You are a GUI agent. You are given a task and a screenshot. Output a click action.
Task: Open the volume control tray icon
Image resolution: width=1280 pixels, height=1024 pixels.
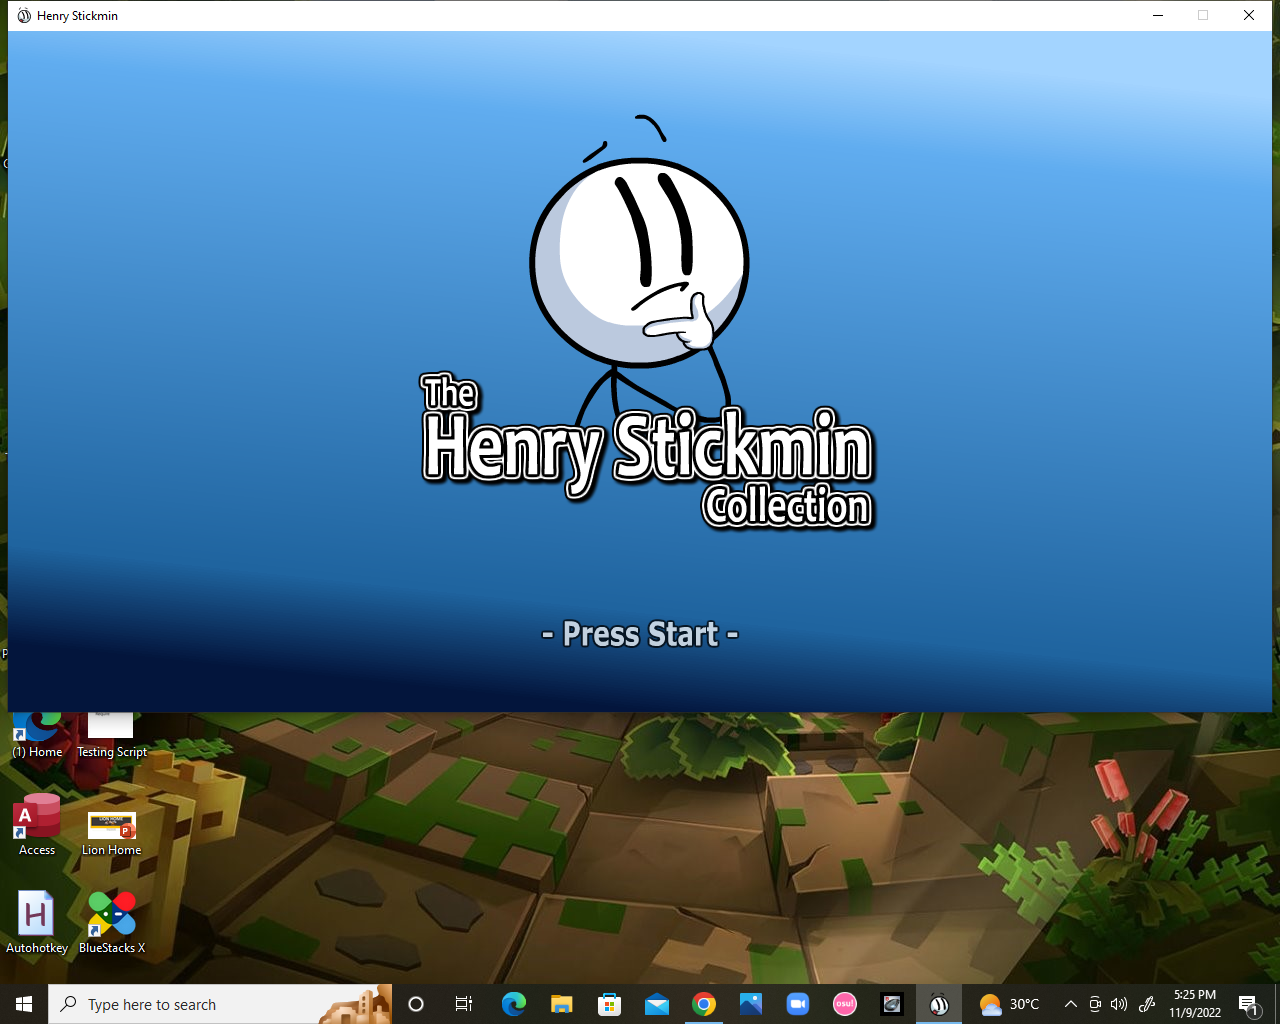tap(1119, 1004)
